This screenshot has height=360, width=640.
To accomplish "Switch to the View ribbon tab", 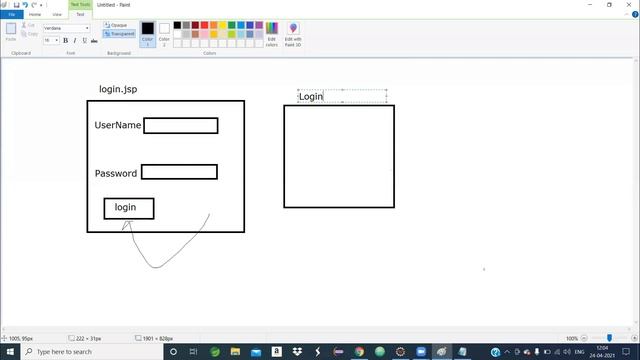I will coord(57,14).
